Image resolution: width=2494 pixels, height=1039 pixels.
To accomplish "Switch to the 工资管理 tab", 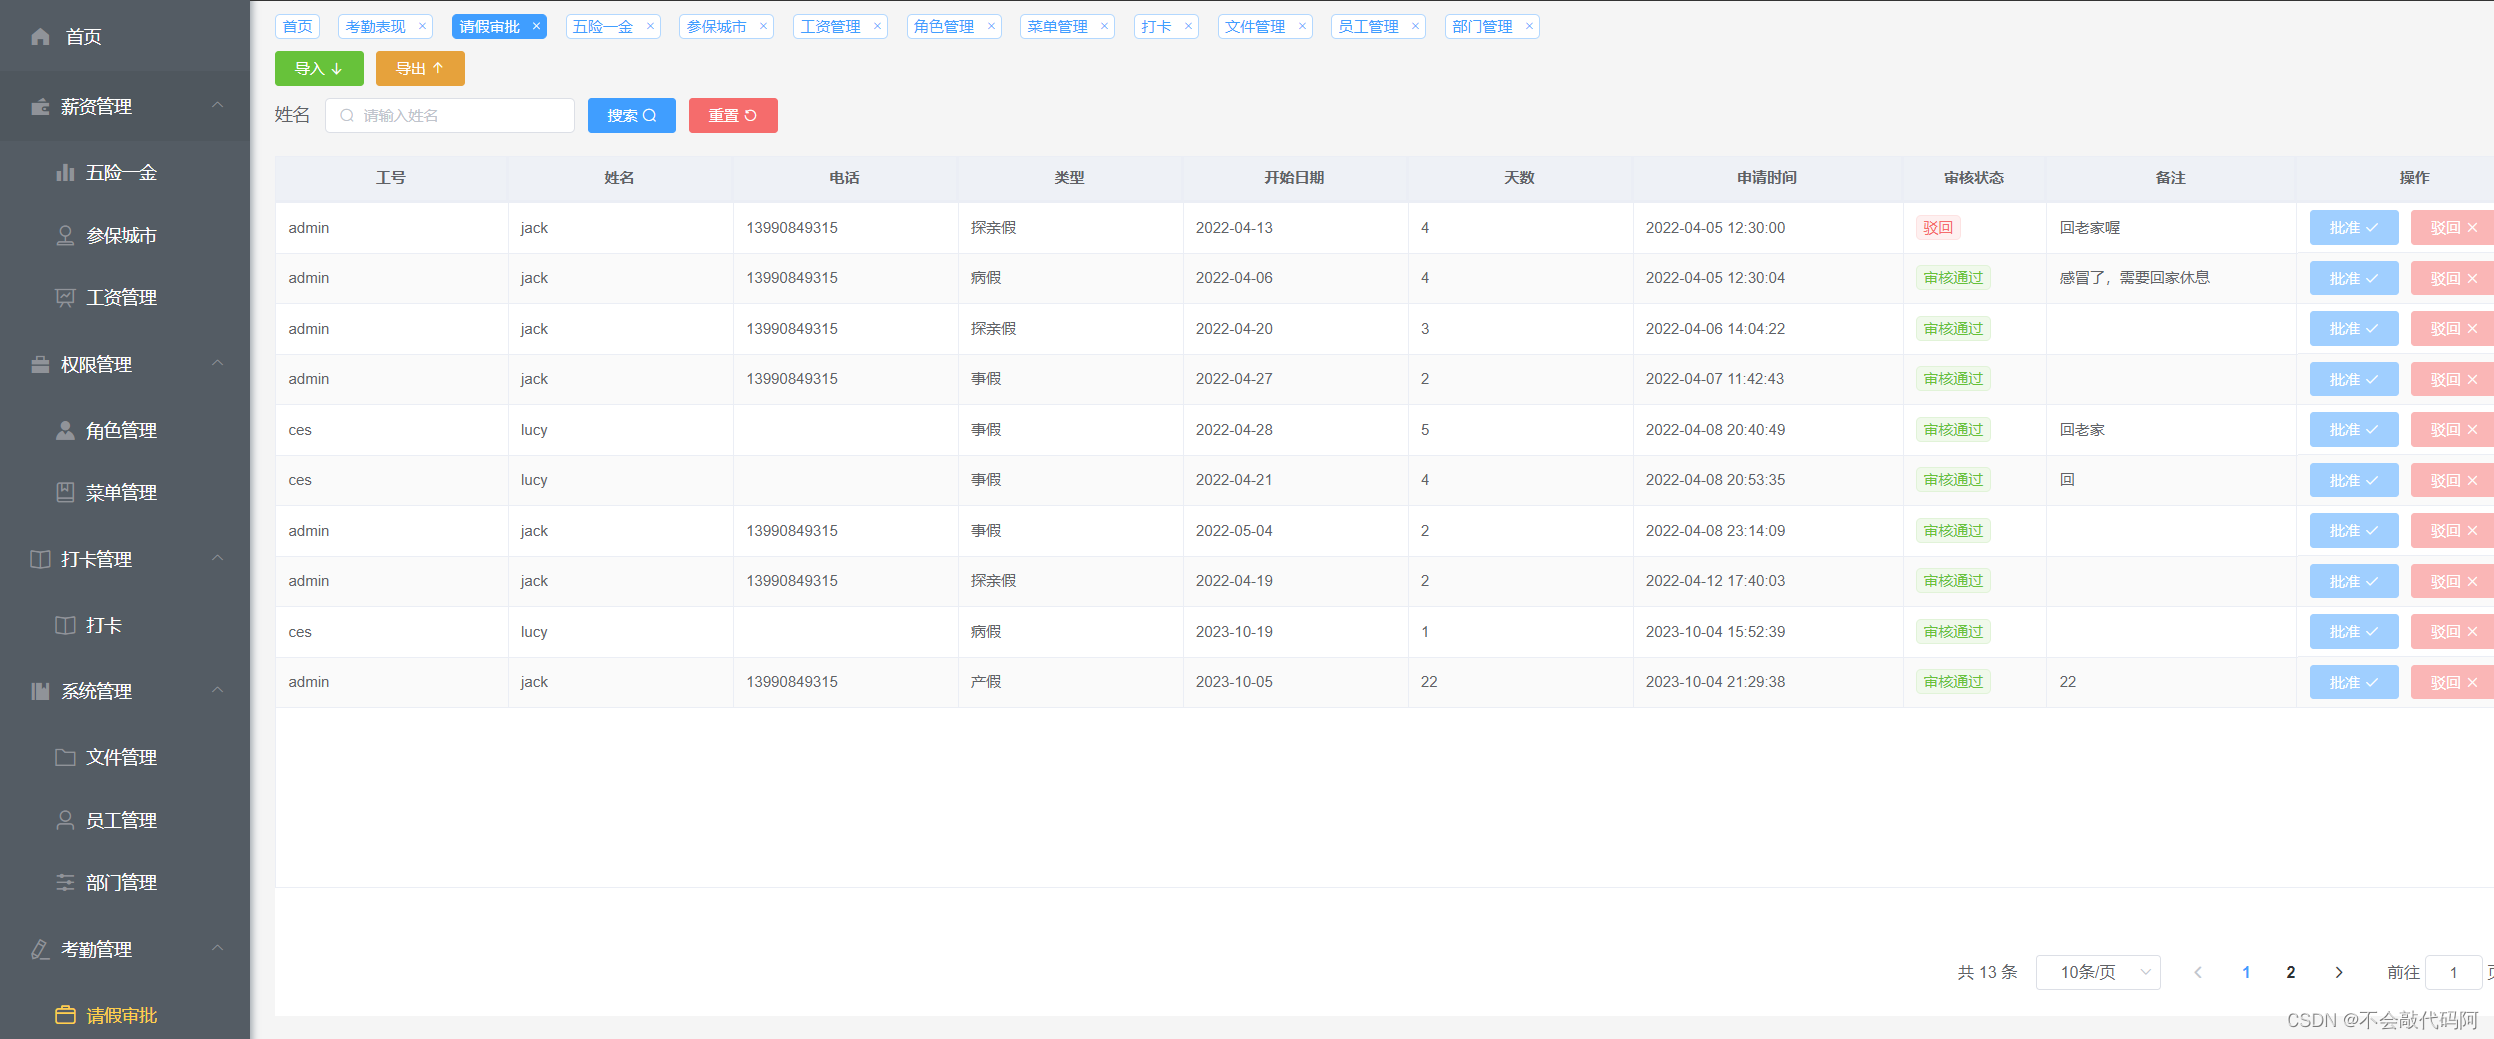I will pos(830,27).
